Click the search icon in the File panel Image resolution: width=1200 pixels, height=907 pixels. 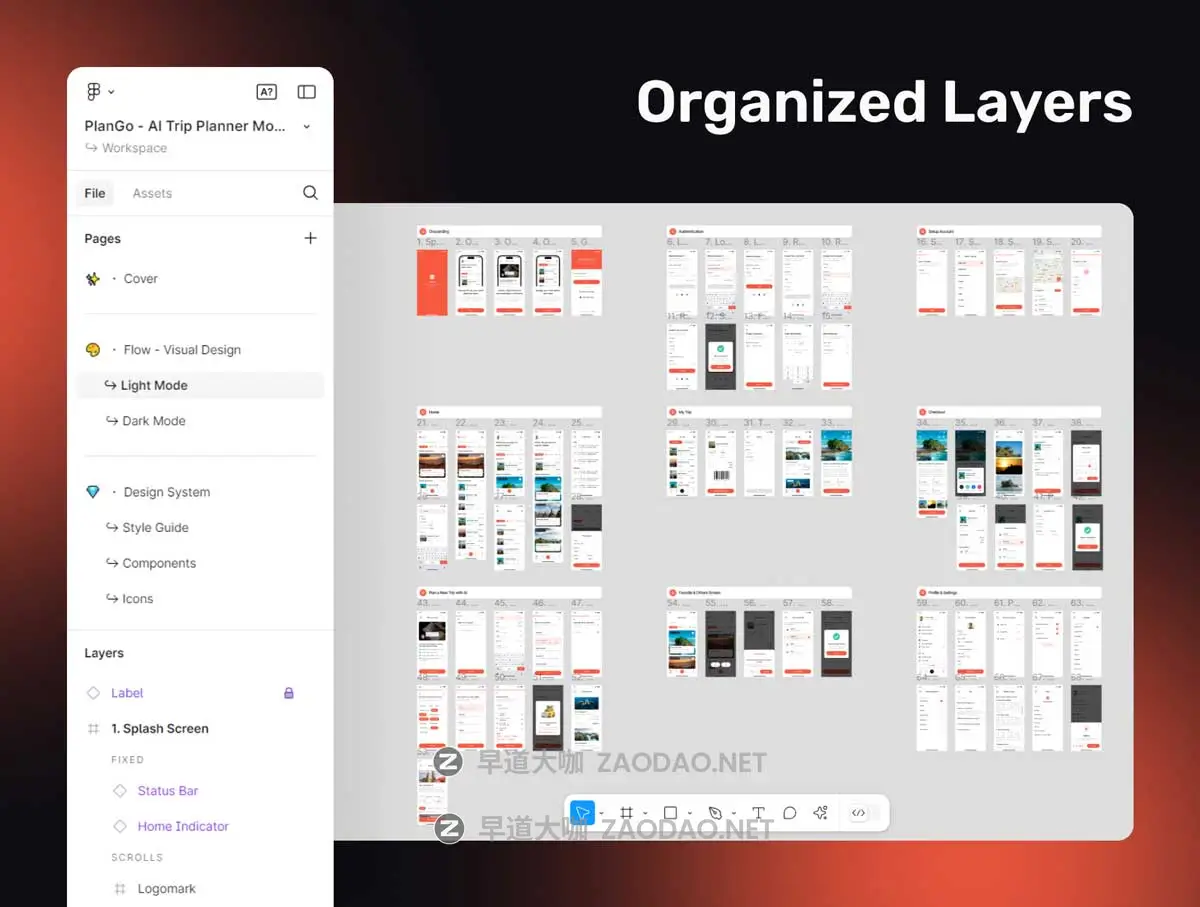[x=310, y=193]
